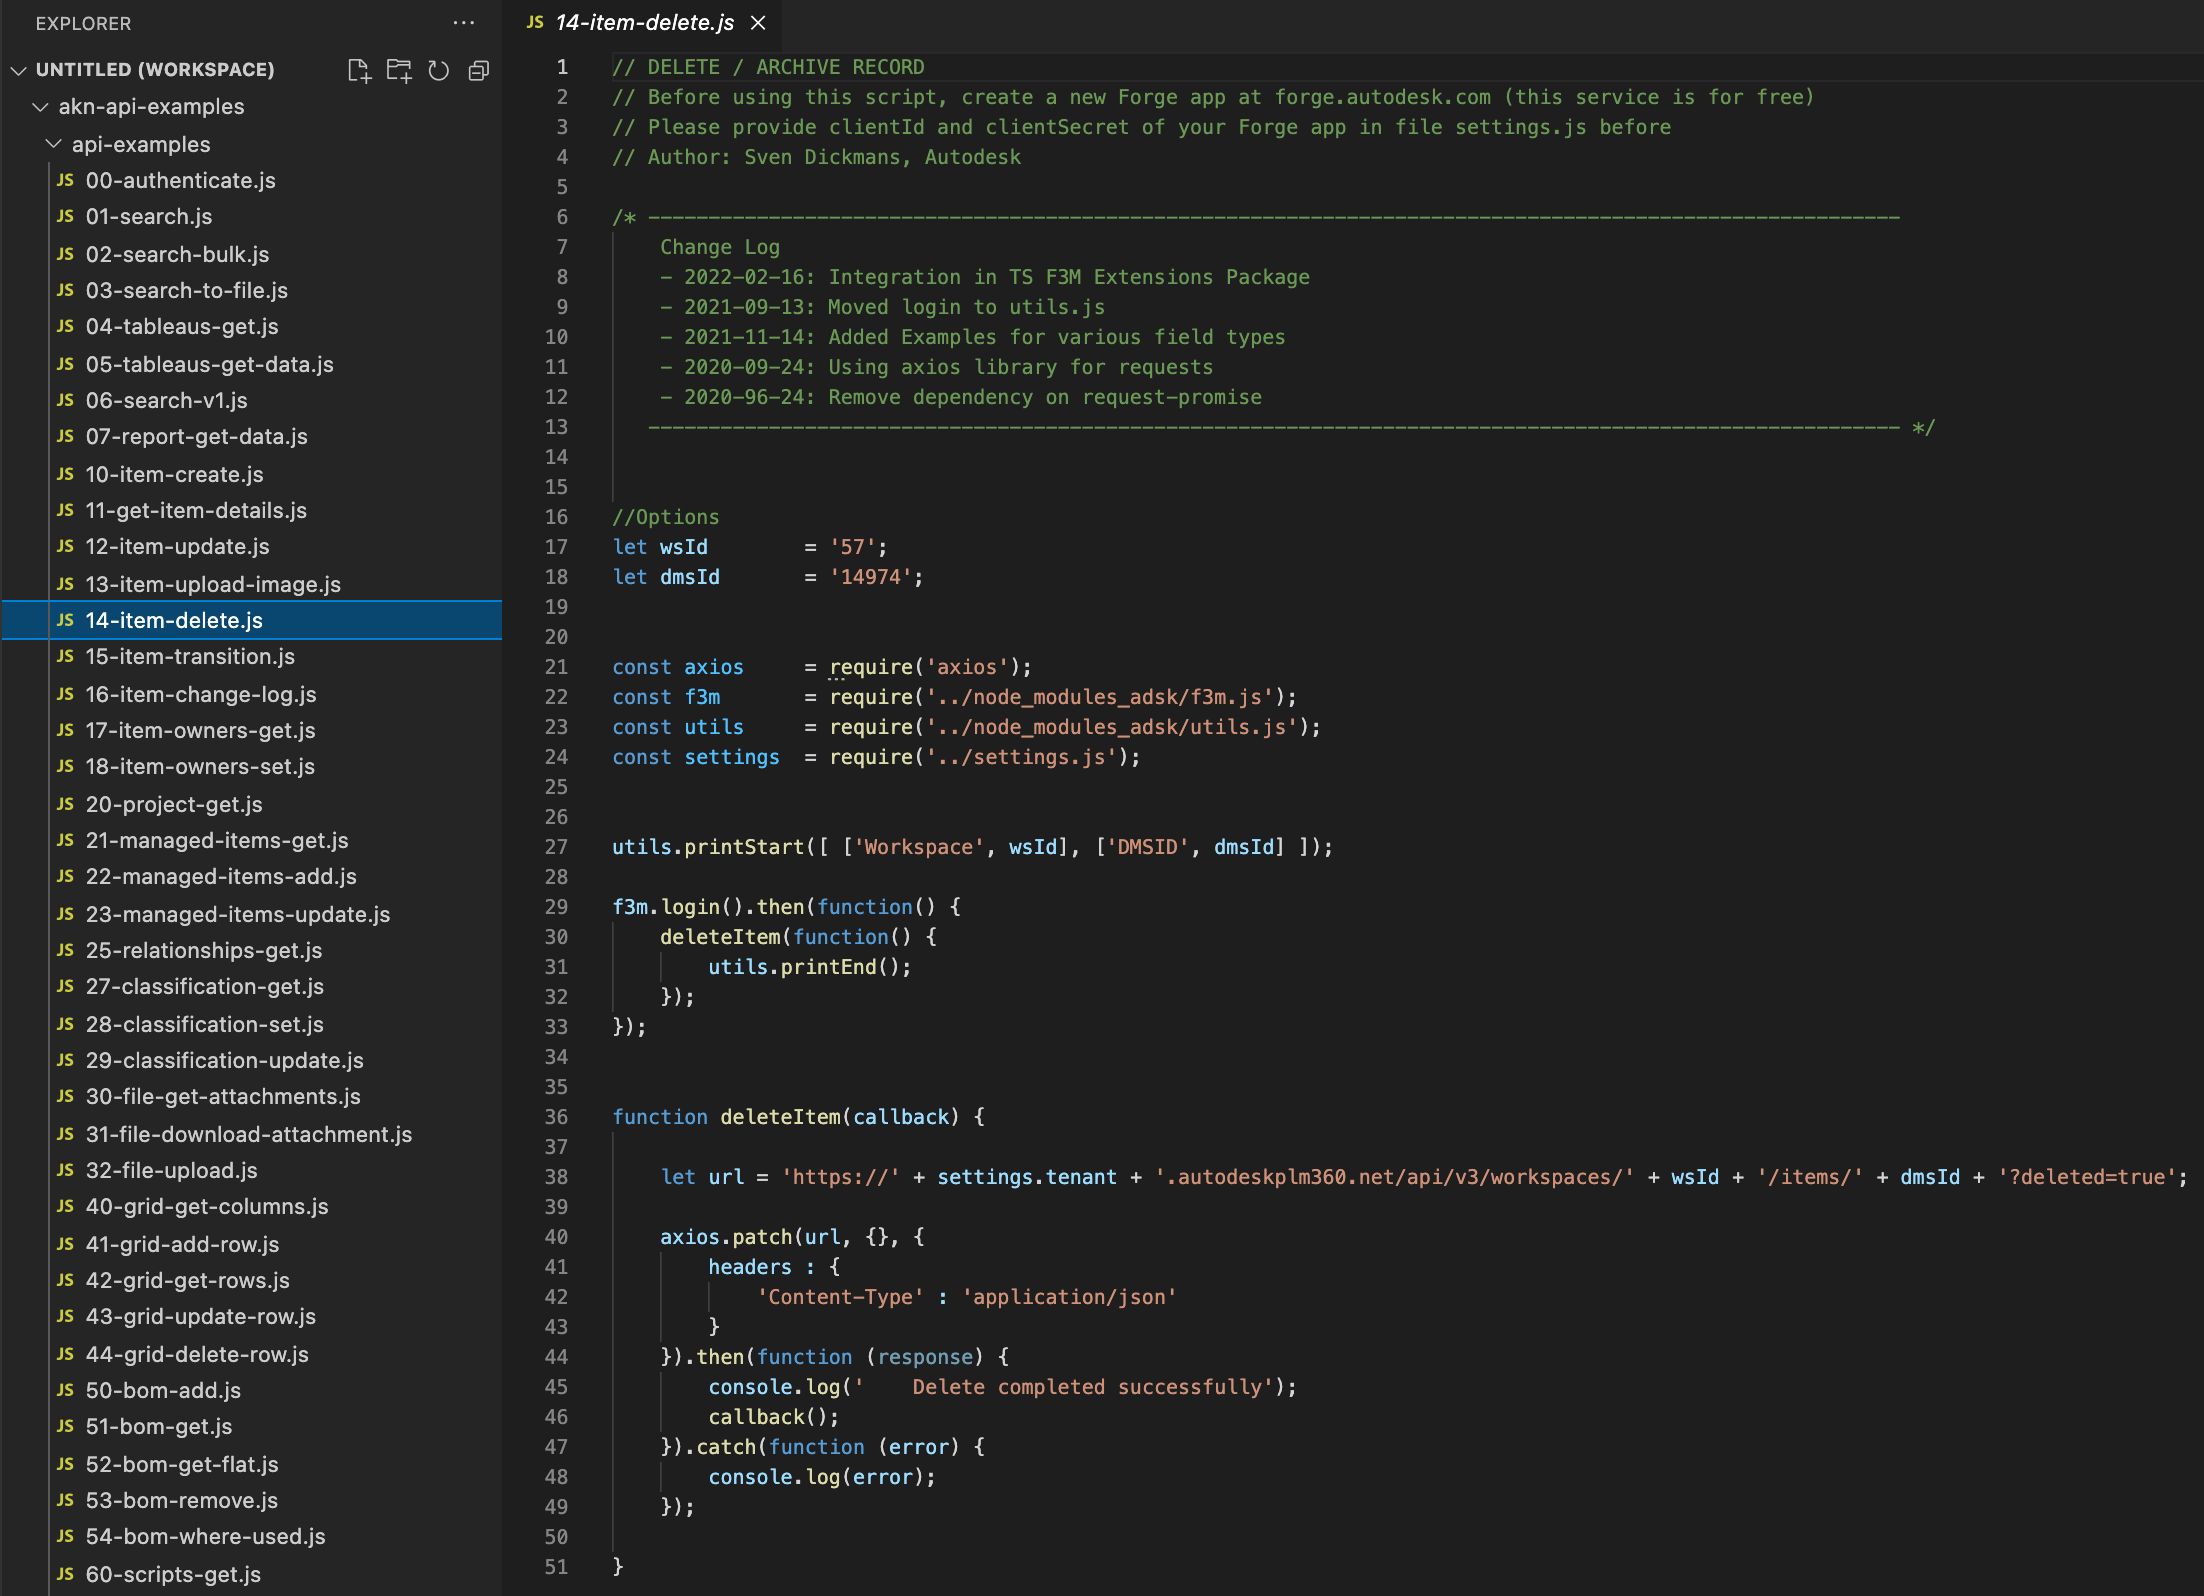This screenshot has height=1596, width=2204.
Task: Open 31-file-download-attachment.js file
Action: point(248,1134)
